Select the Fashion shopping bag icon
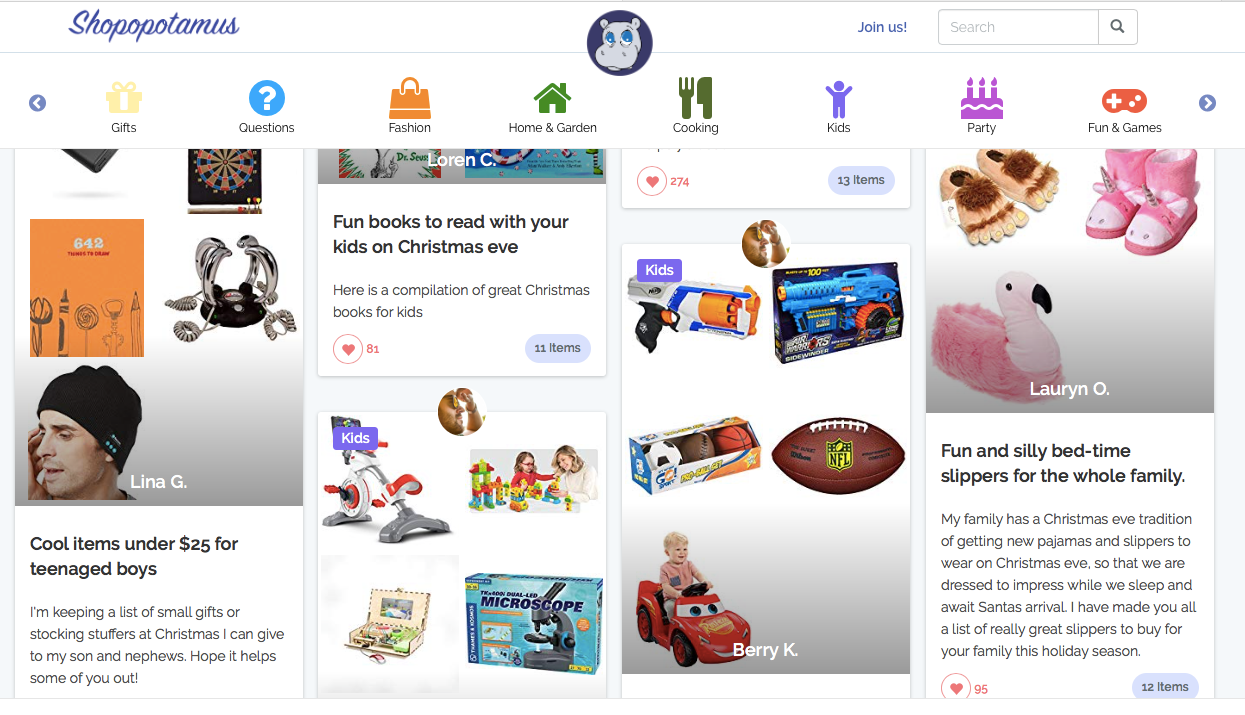The width and height of the screenshot is (1245, 715). pyautogui.click(x=410, y=98)
